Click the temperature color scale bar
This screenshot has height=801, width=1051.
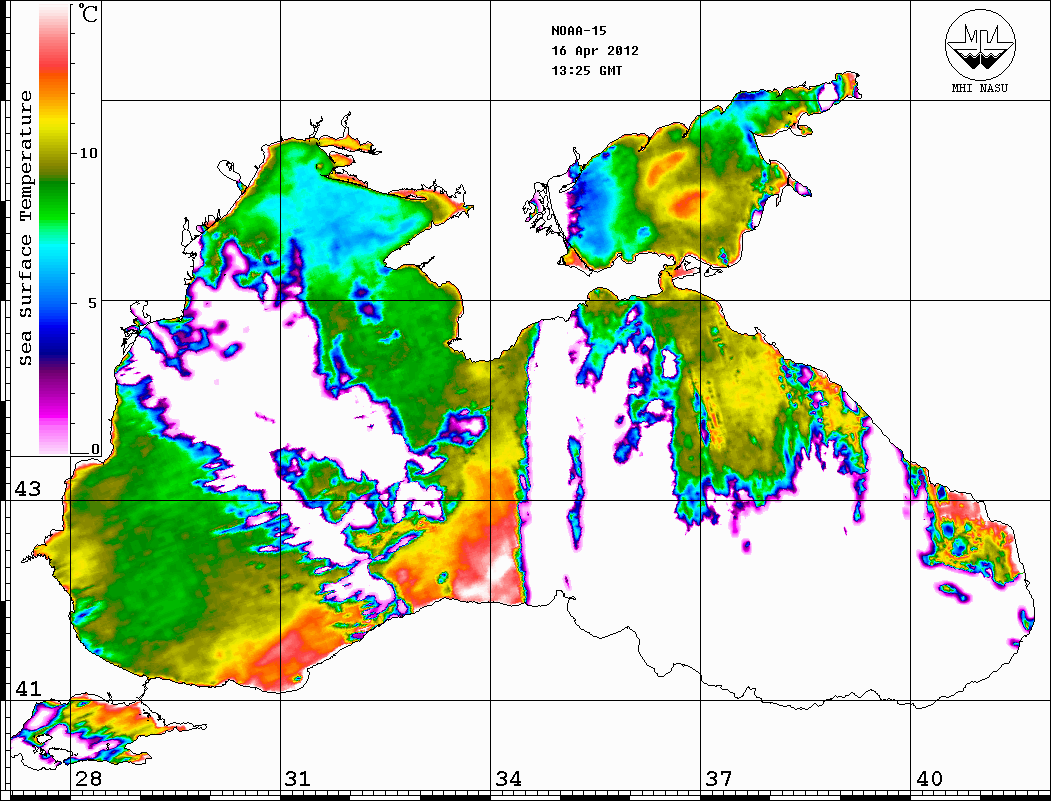(54, 229)
